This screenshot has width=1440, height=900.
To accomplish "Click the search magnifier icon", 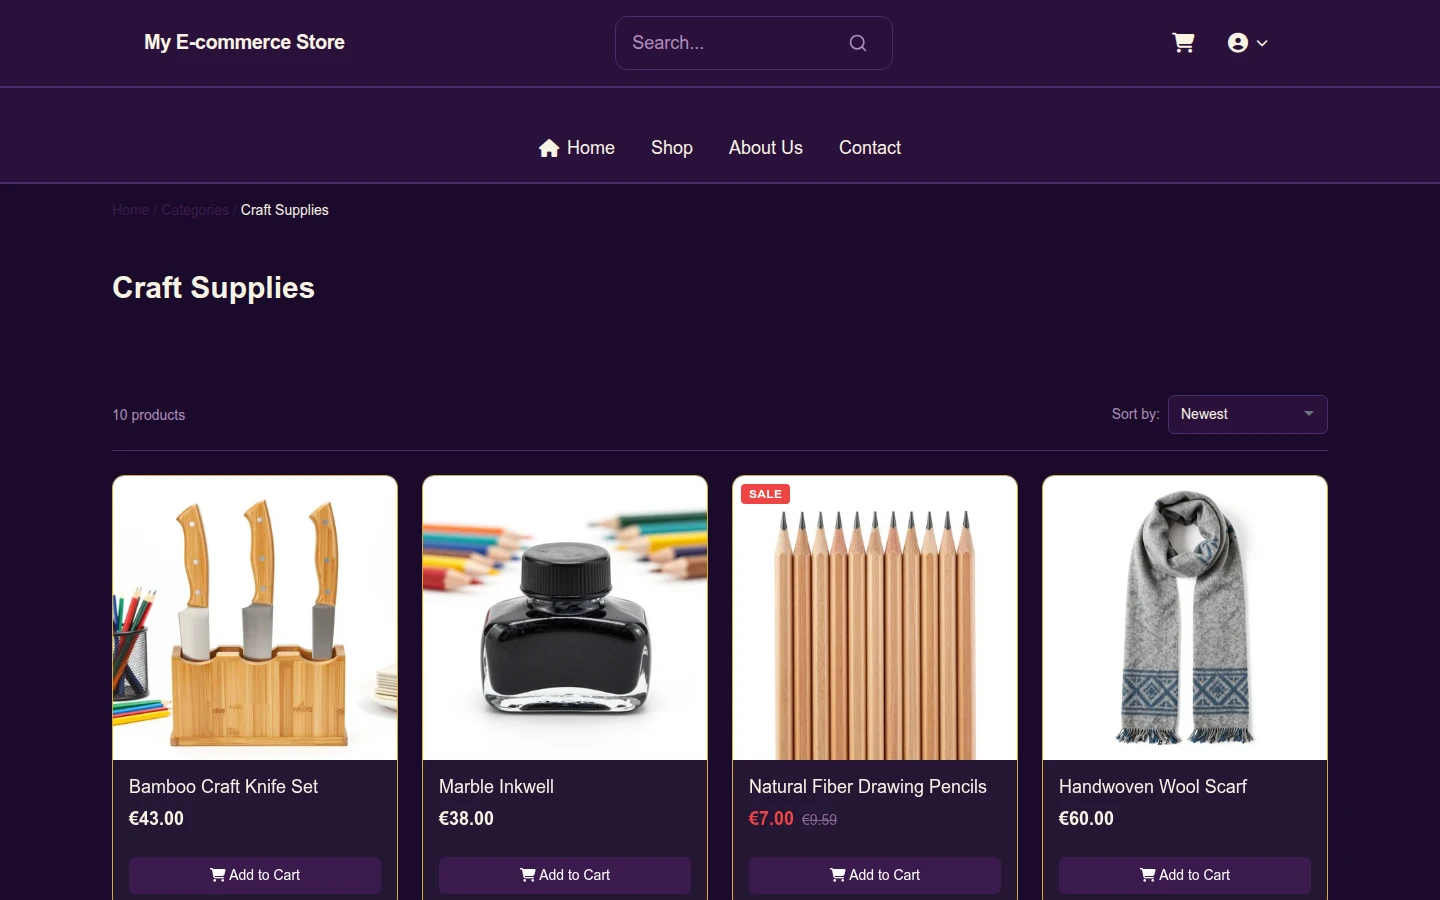I will click(x=858, y=43).
